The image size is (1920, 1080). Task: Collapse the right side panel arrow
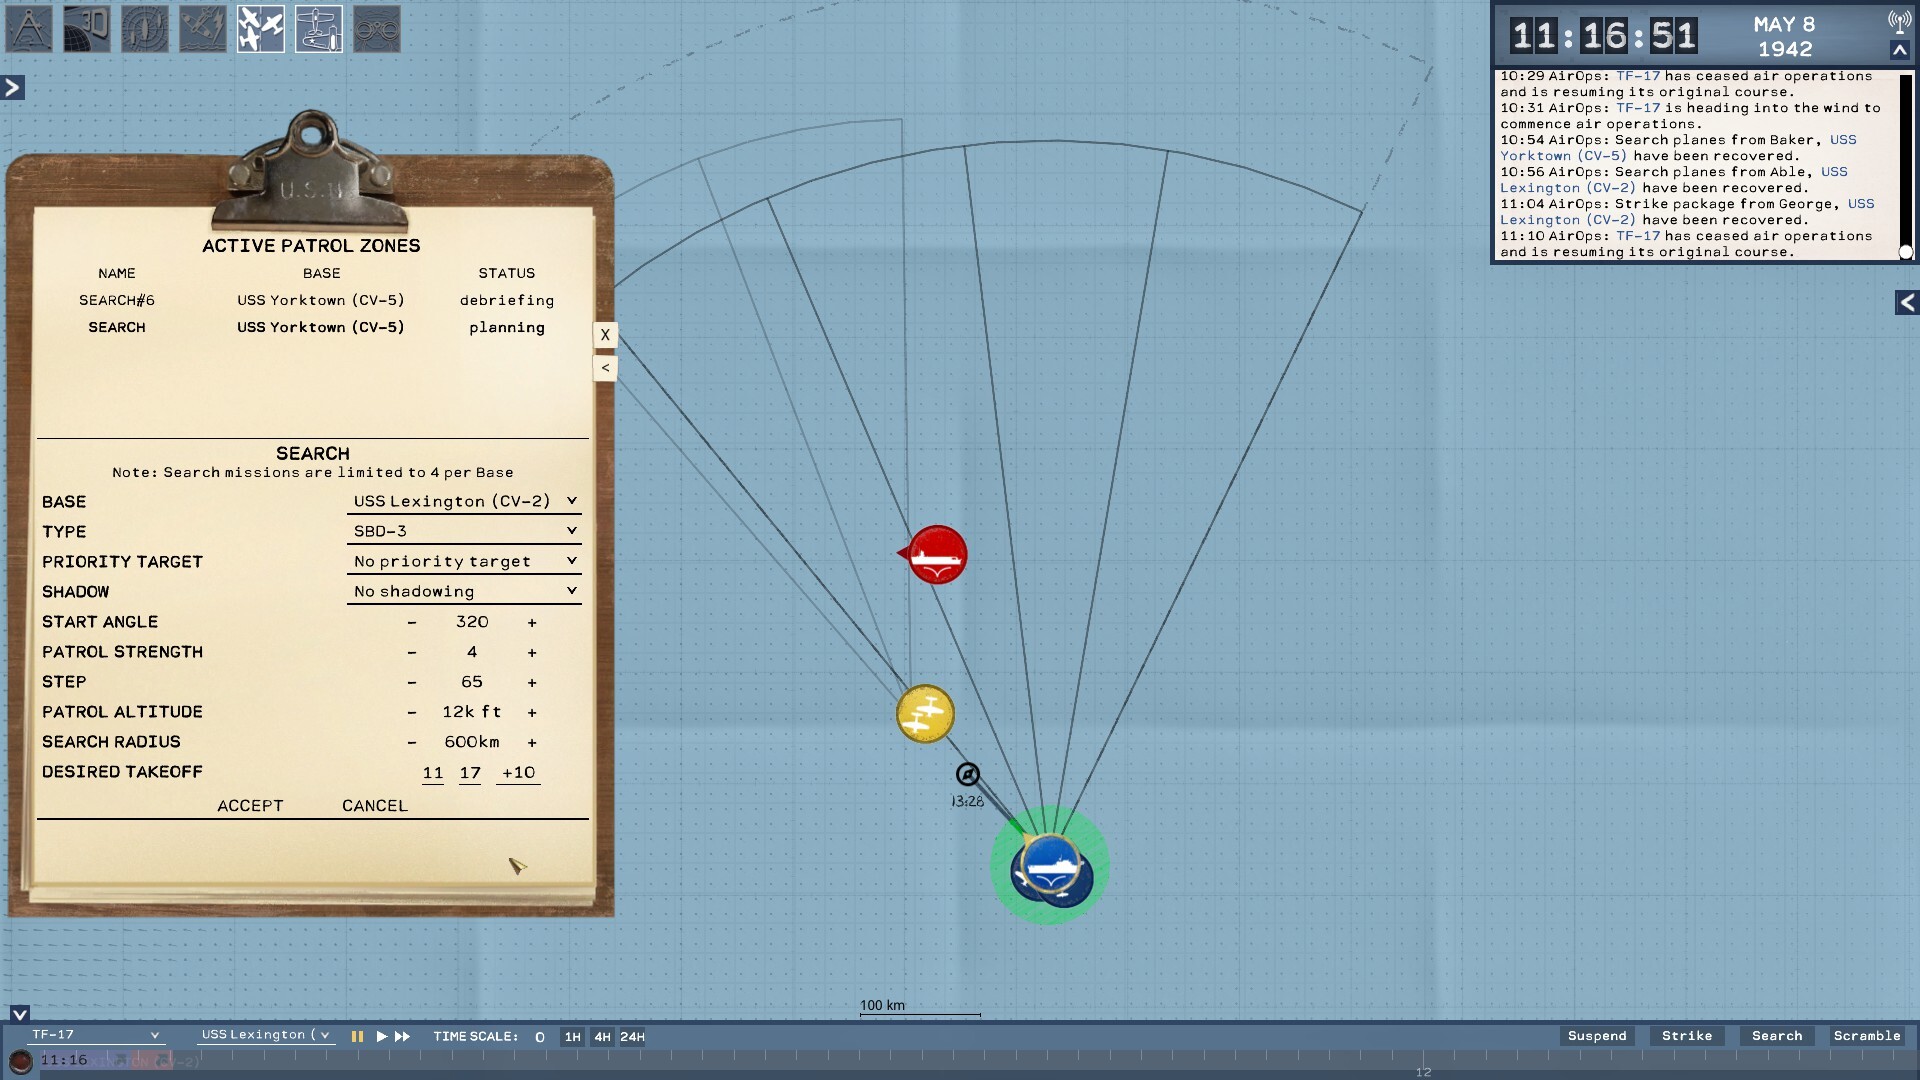tap(1907, 302)
